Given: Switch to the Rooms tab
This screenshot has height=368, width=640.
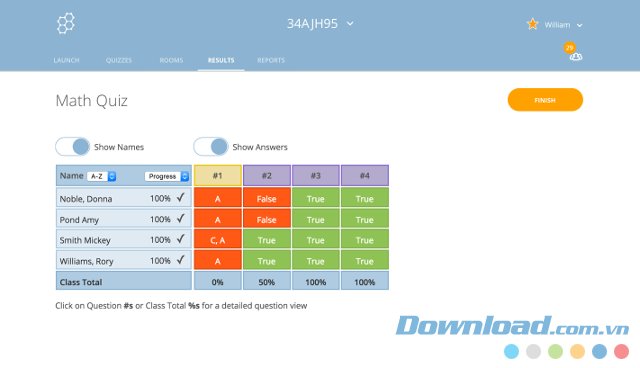Looking at the screenshot, I should click(x=171, y=60).
